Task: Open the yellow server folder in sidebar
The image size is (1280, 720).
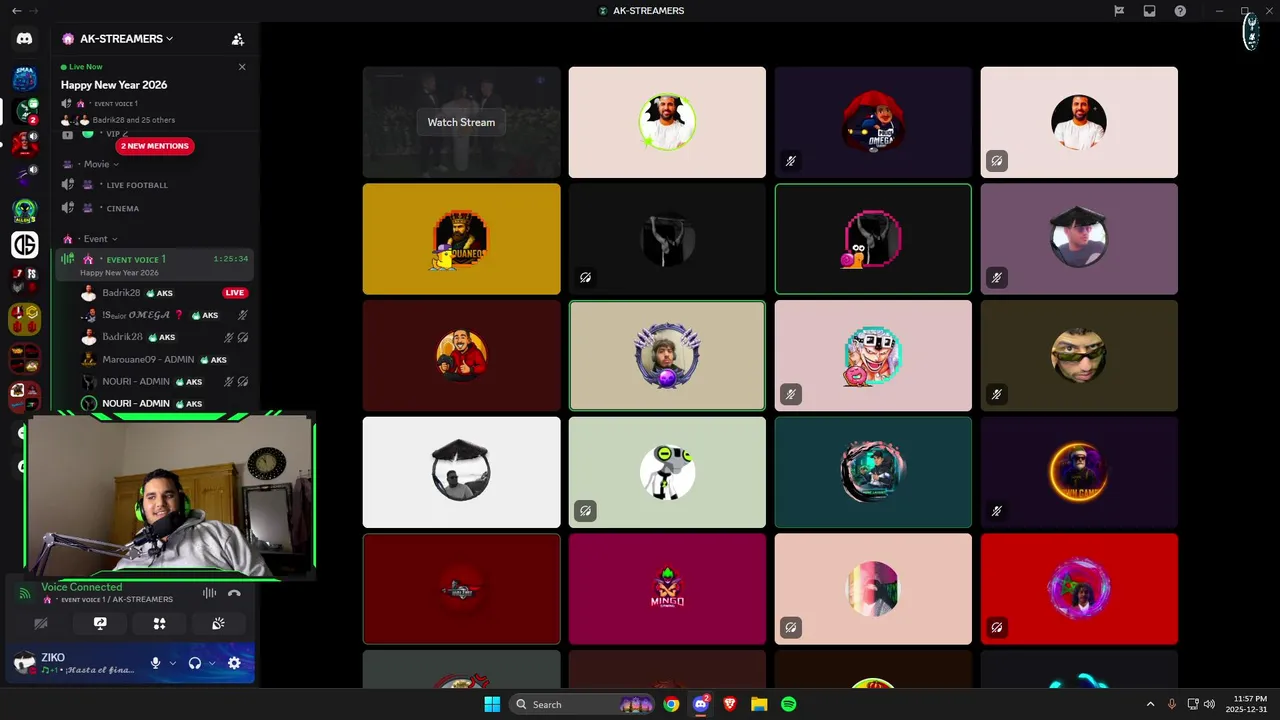Action: pyautogui.click(x=25, y=319)
